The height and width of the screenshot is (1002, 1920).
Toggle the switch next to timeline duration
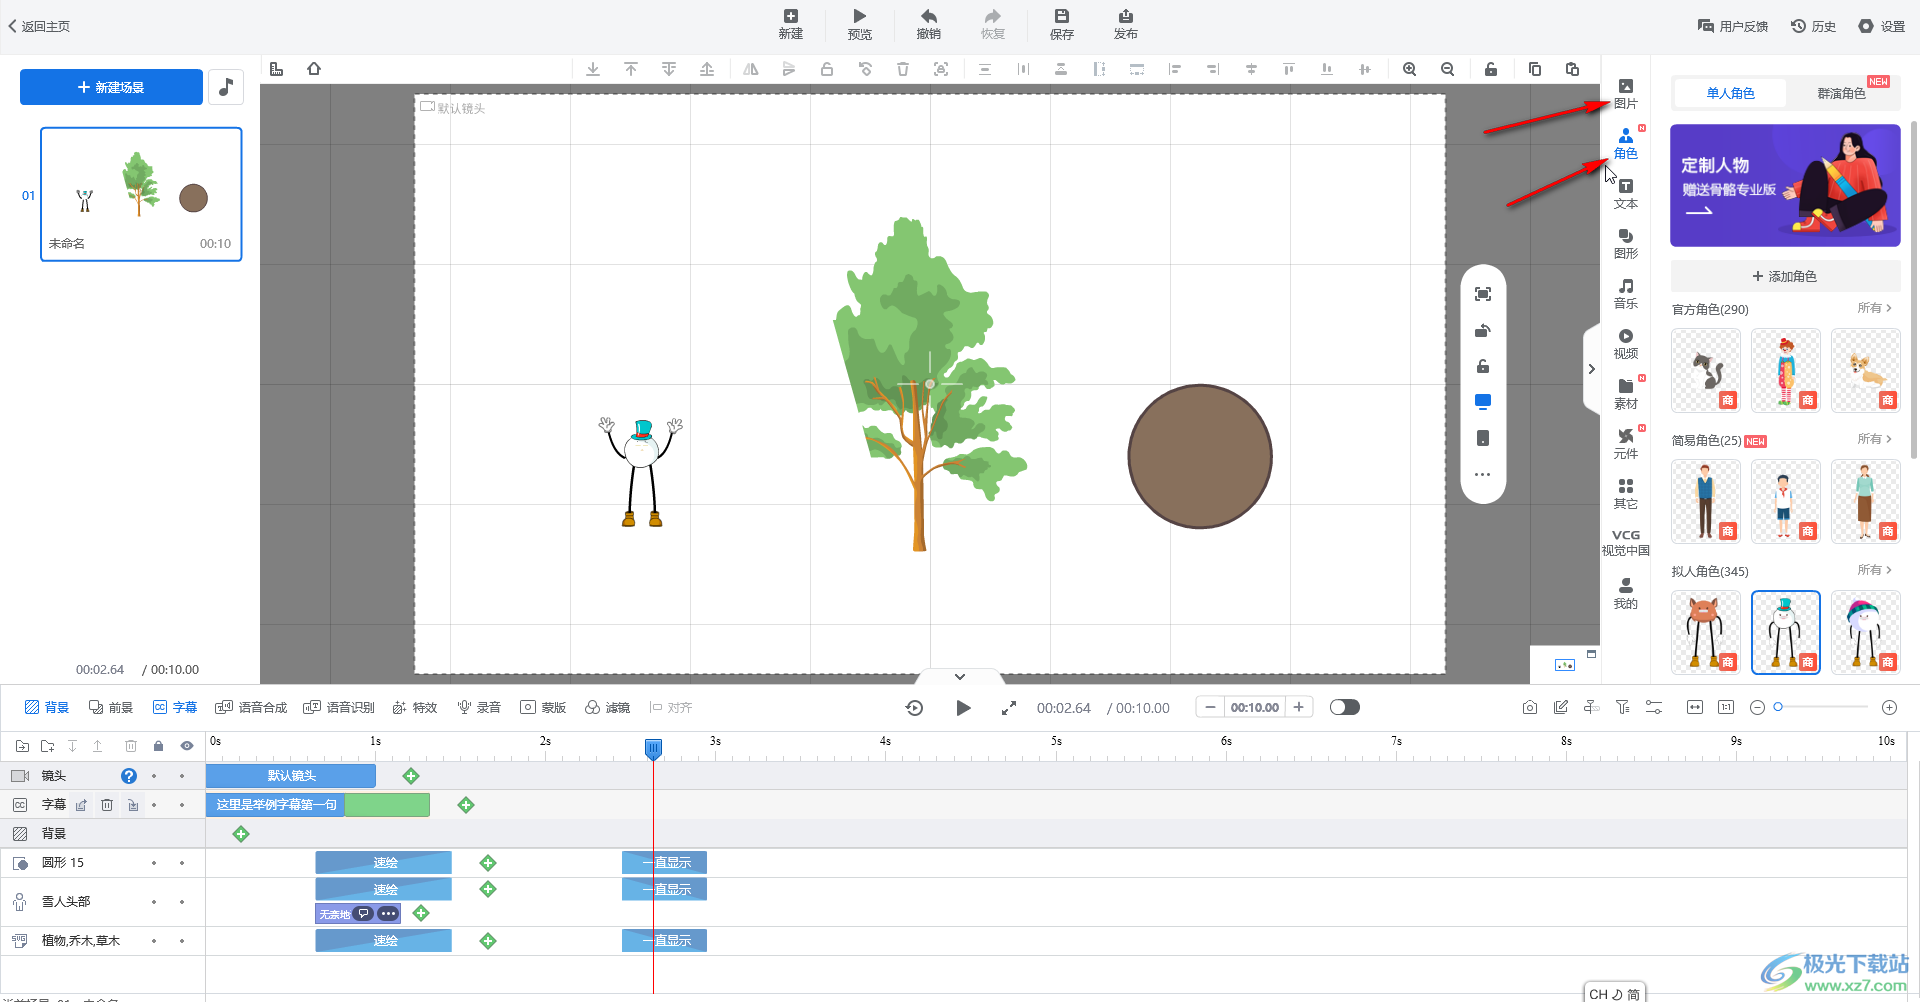[1344, 707]
